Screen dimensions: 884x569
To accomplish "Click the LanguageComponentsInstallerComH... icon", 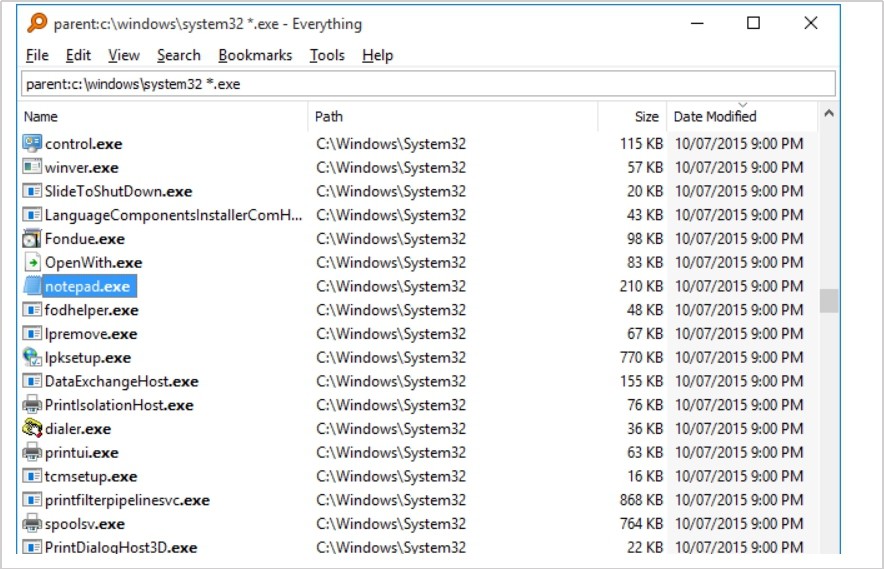I will tap(32, 214).
